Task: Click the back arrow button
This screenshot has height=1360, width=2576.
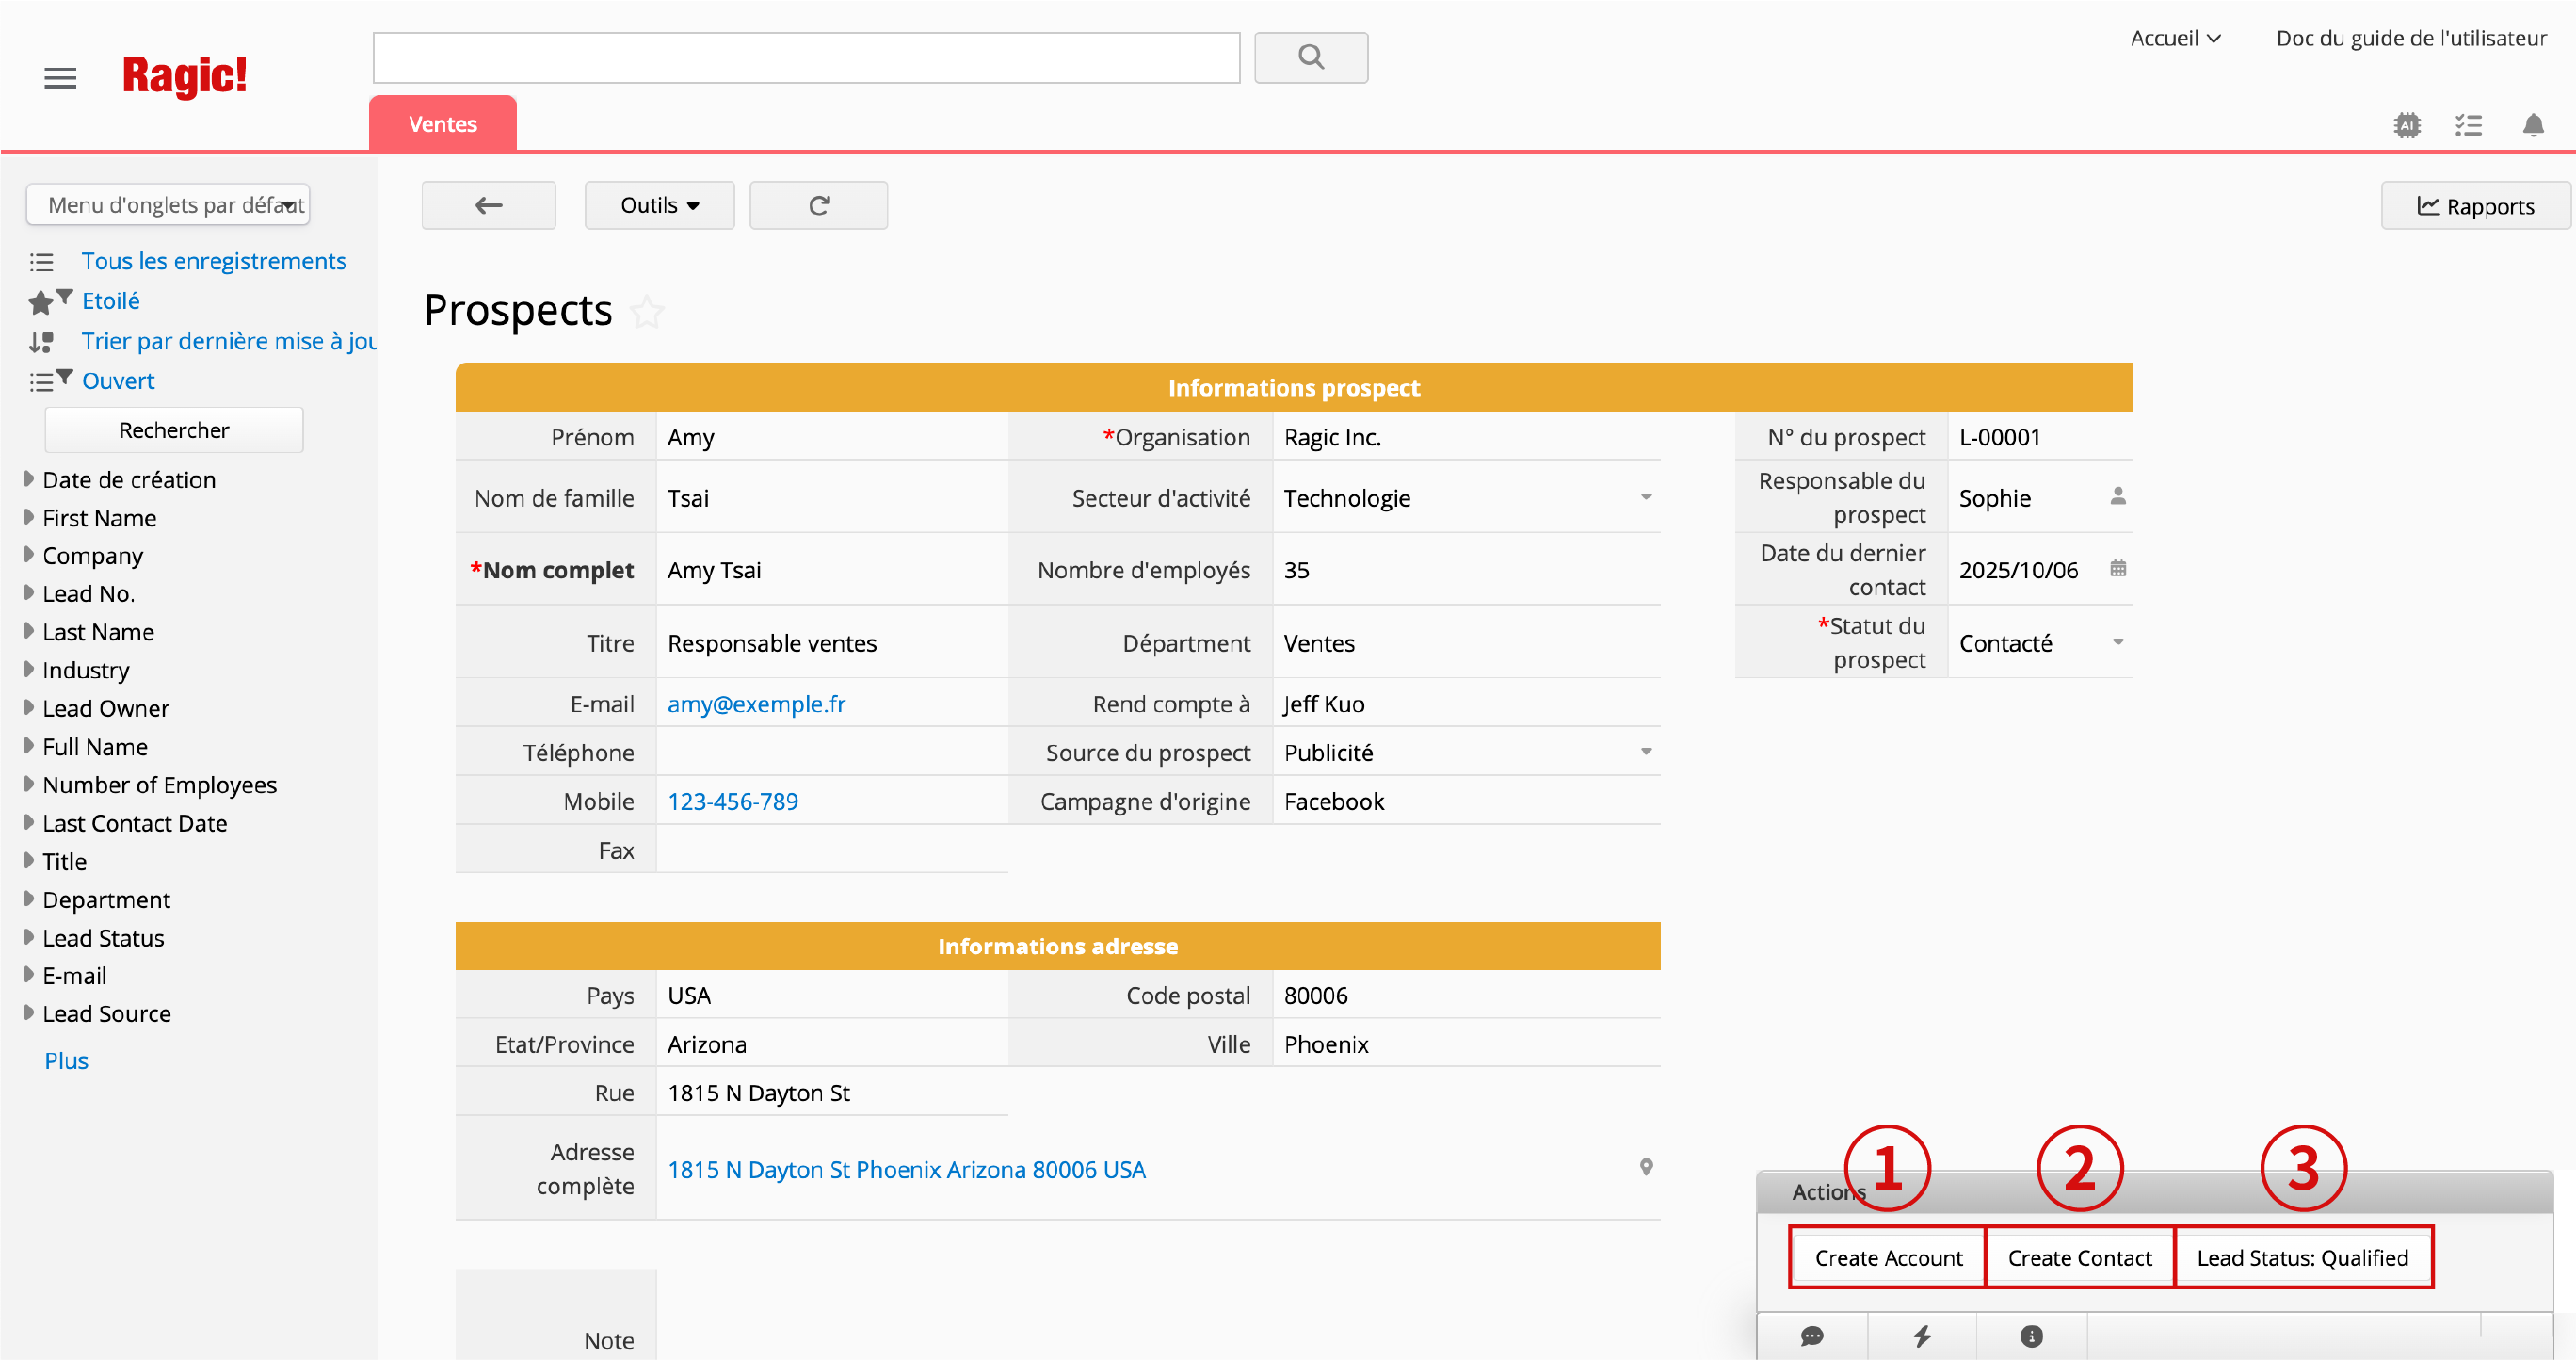Action: coord(488,205)
